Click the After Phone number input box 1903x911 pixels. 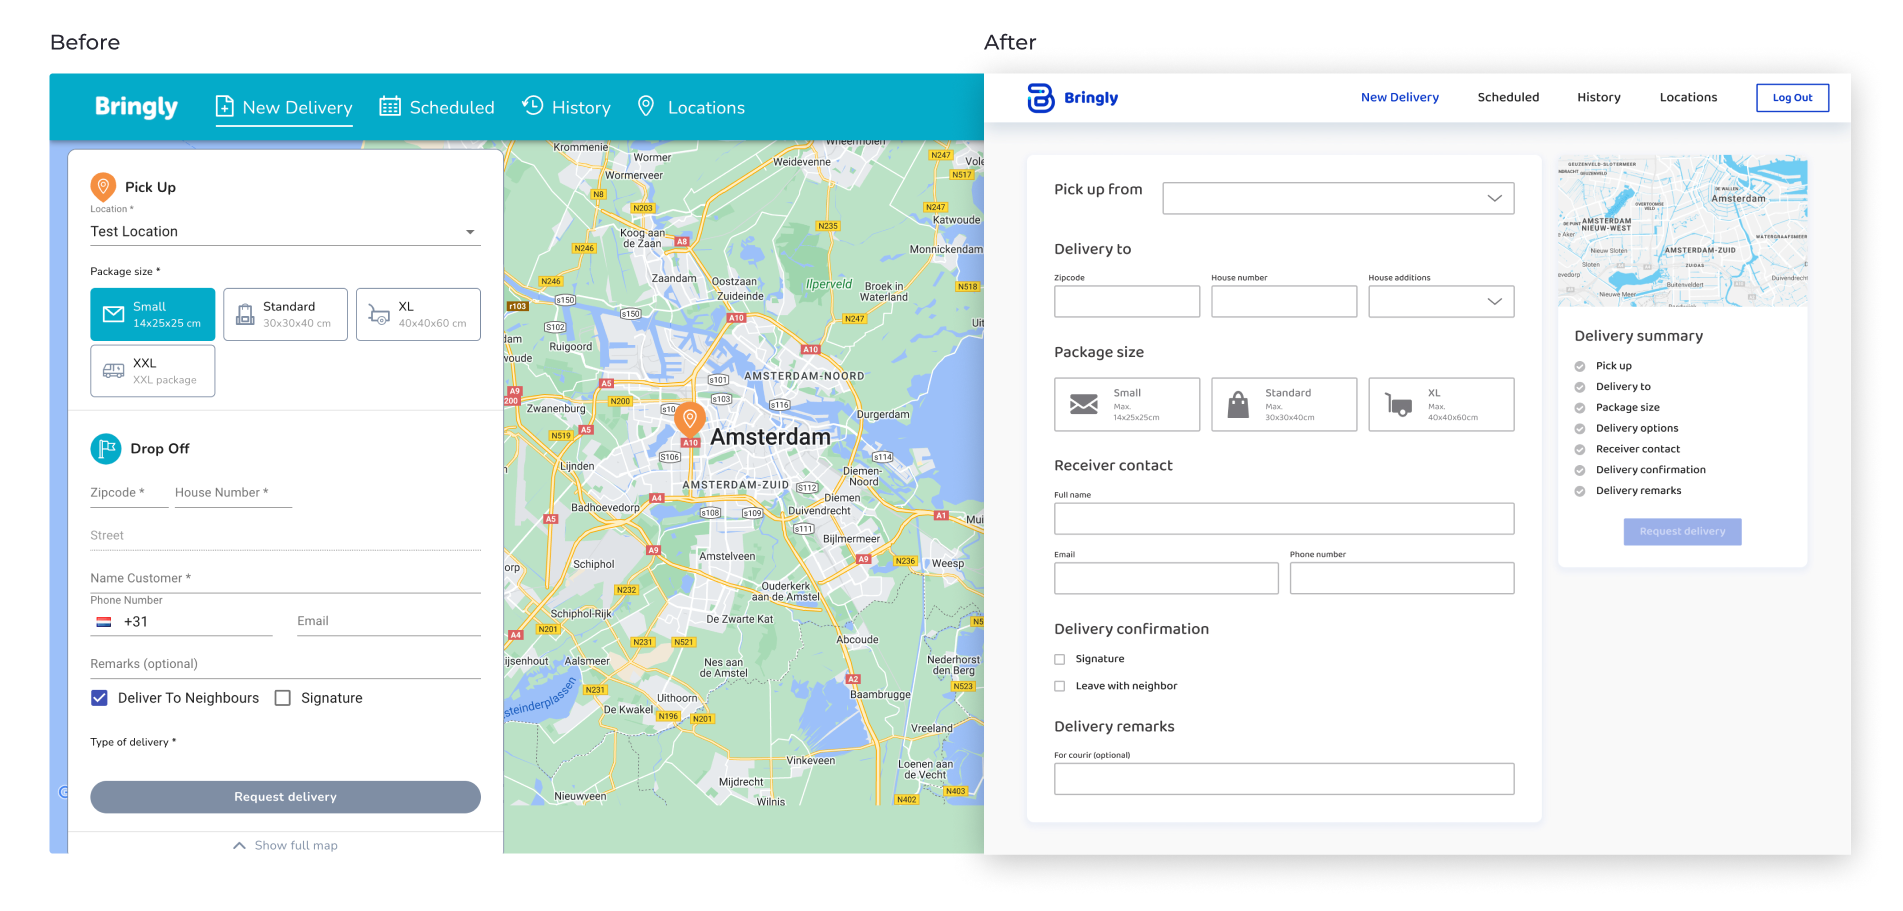[x=1402, y=578]
